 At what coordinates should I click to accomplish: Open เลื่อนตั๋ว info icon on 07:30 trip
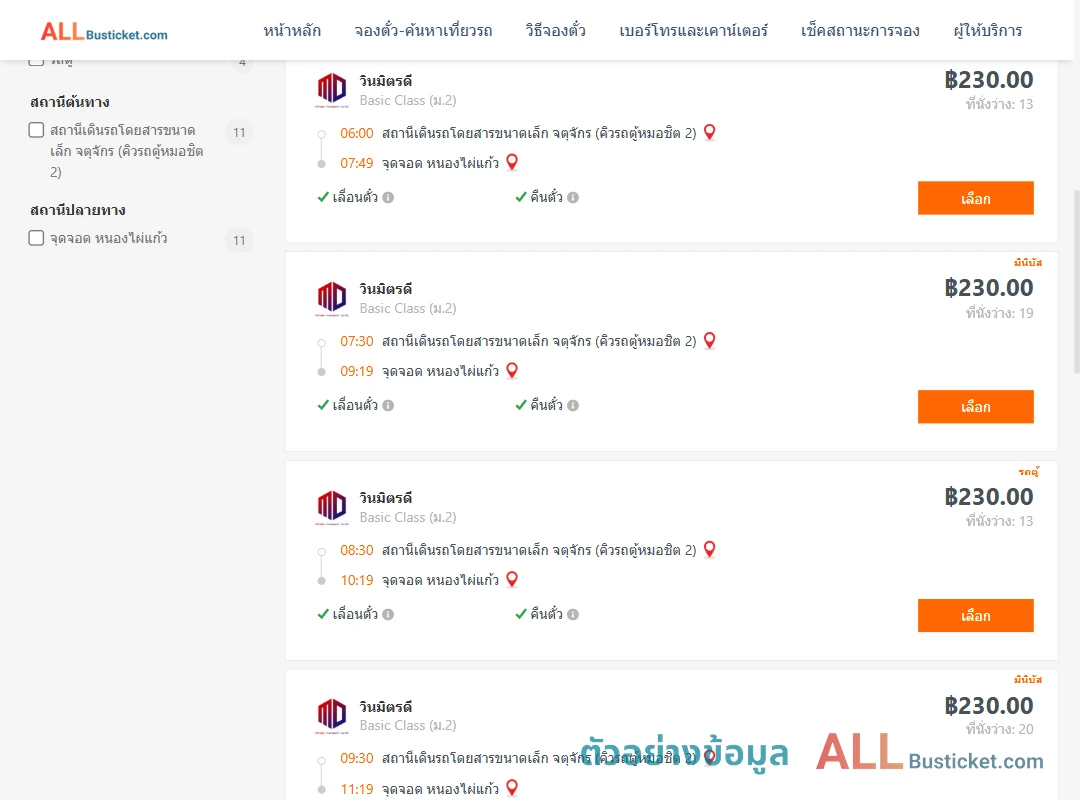click(x=388, y=406)
